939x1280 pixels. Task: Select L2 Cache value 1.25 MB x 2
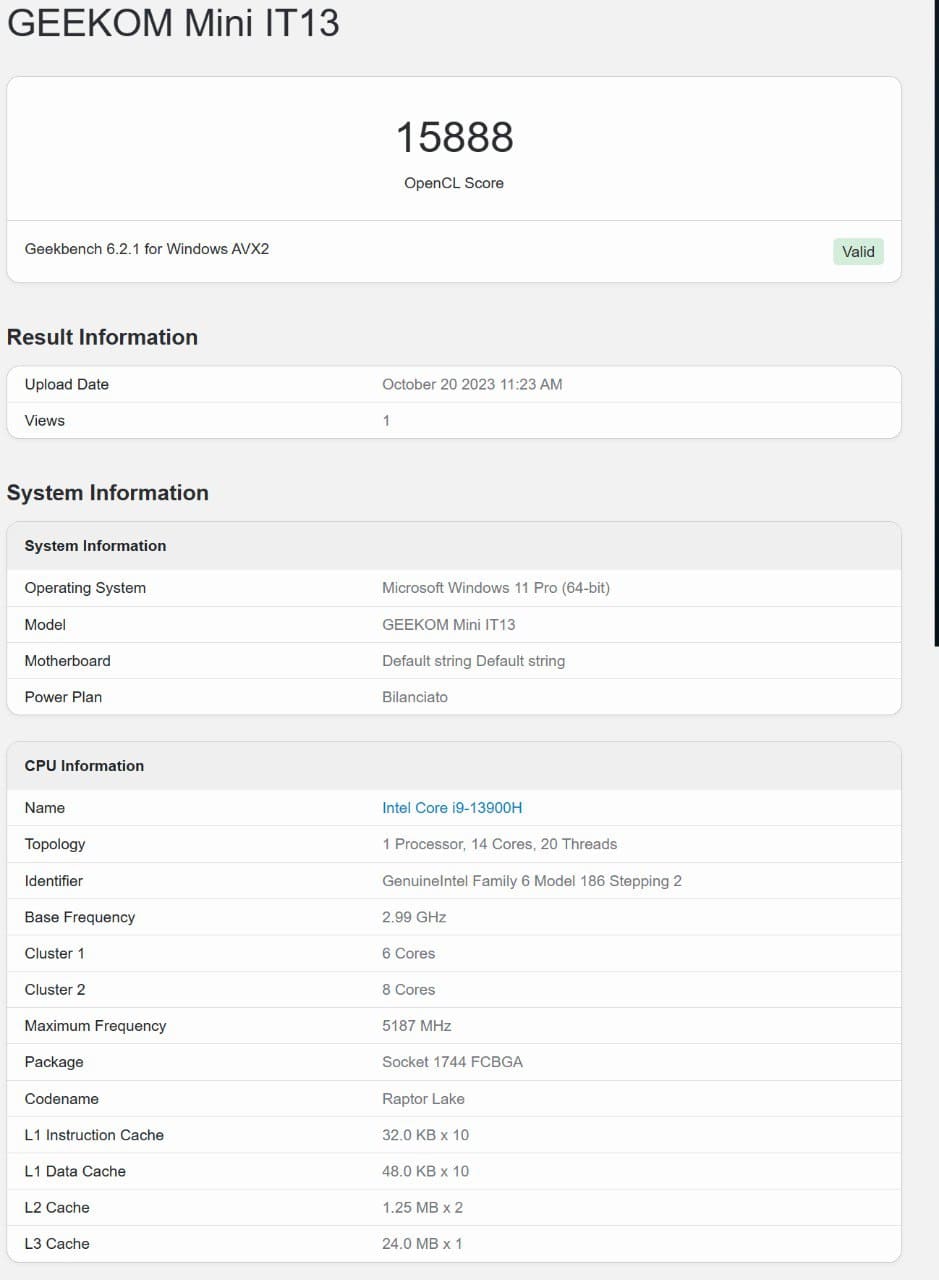423,1208
